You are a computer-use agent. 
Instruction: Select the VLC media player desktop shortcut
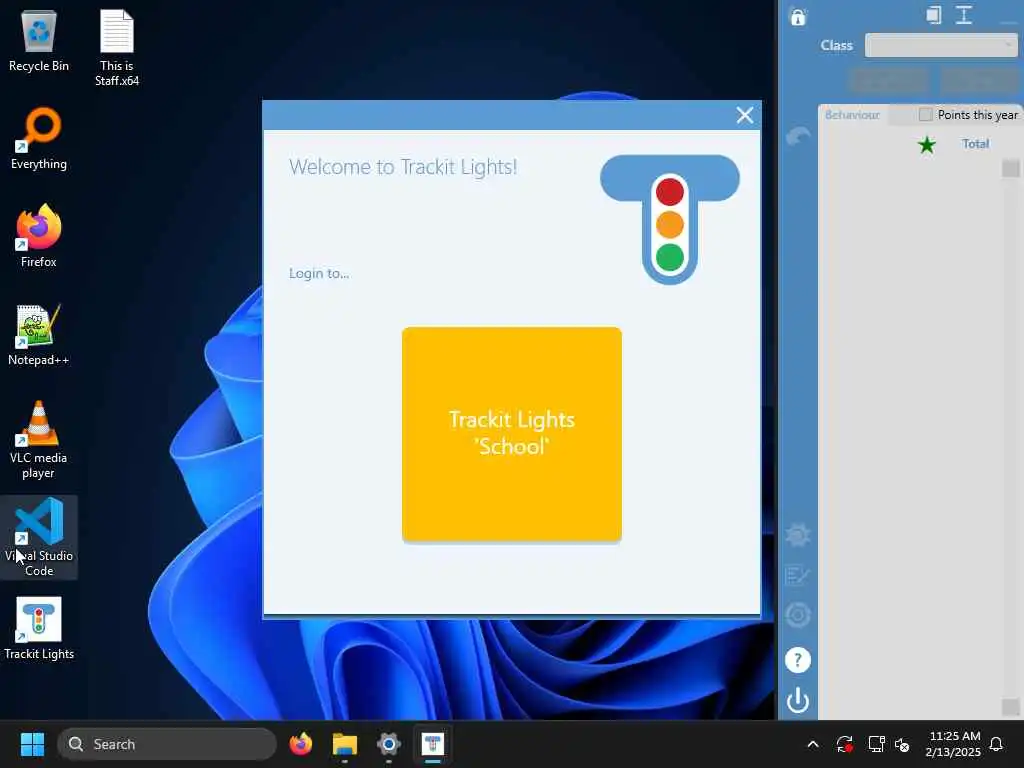click(39, 440)
